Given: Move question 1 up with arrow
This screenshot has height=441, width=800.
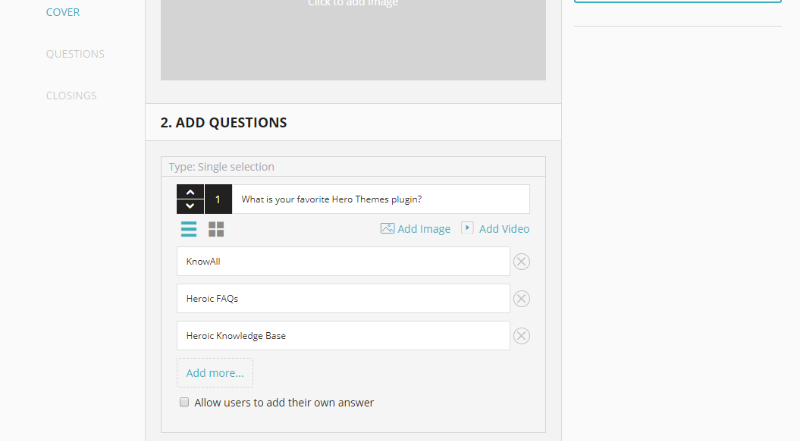Looking at the screenshot, I should pos(190,192).
